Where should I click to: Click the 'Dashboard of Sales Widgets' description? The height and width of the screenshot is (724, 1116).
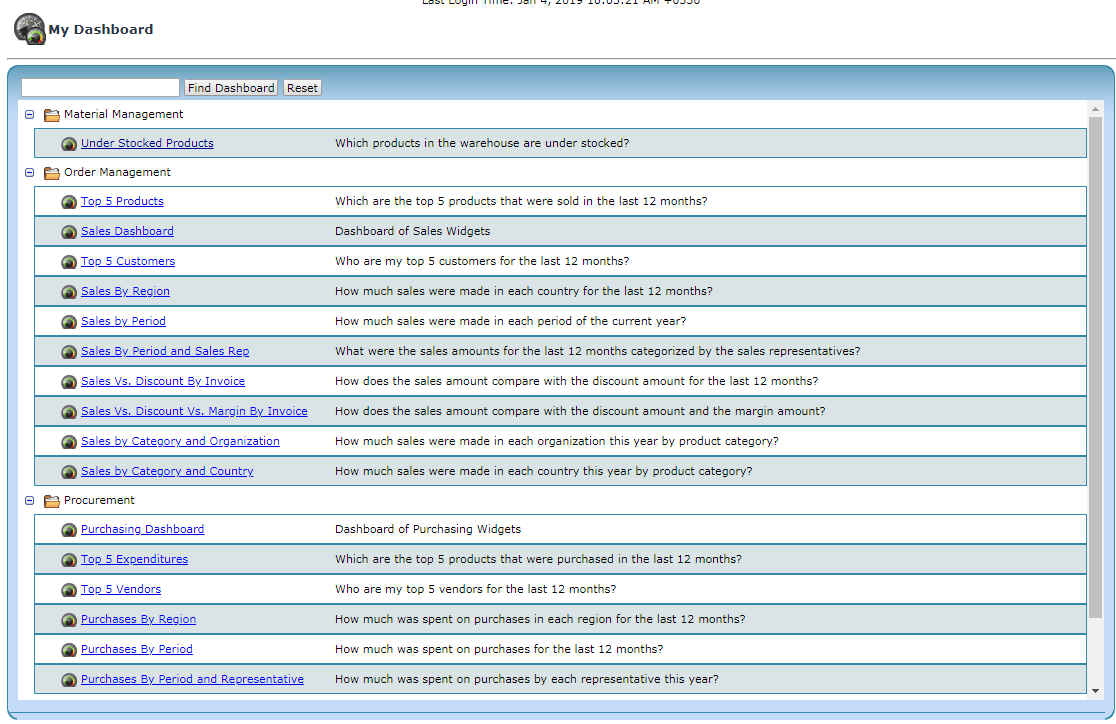[x=413, y=231]
